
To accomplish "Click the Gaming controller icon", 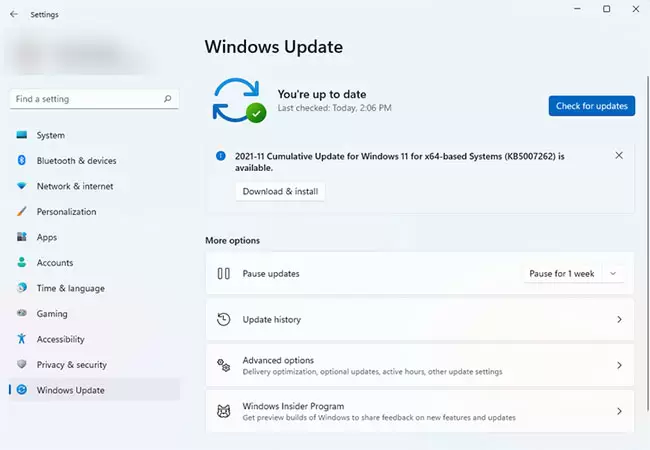I will click(22, 314).
